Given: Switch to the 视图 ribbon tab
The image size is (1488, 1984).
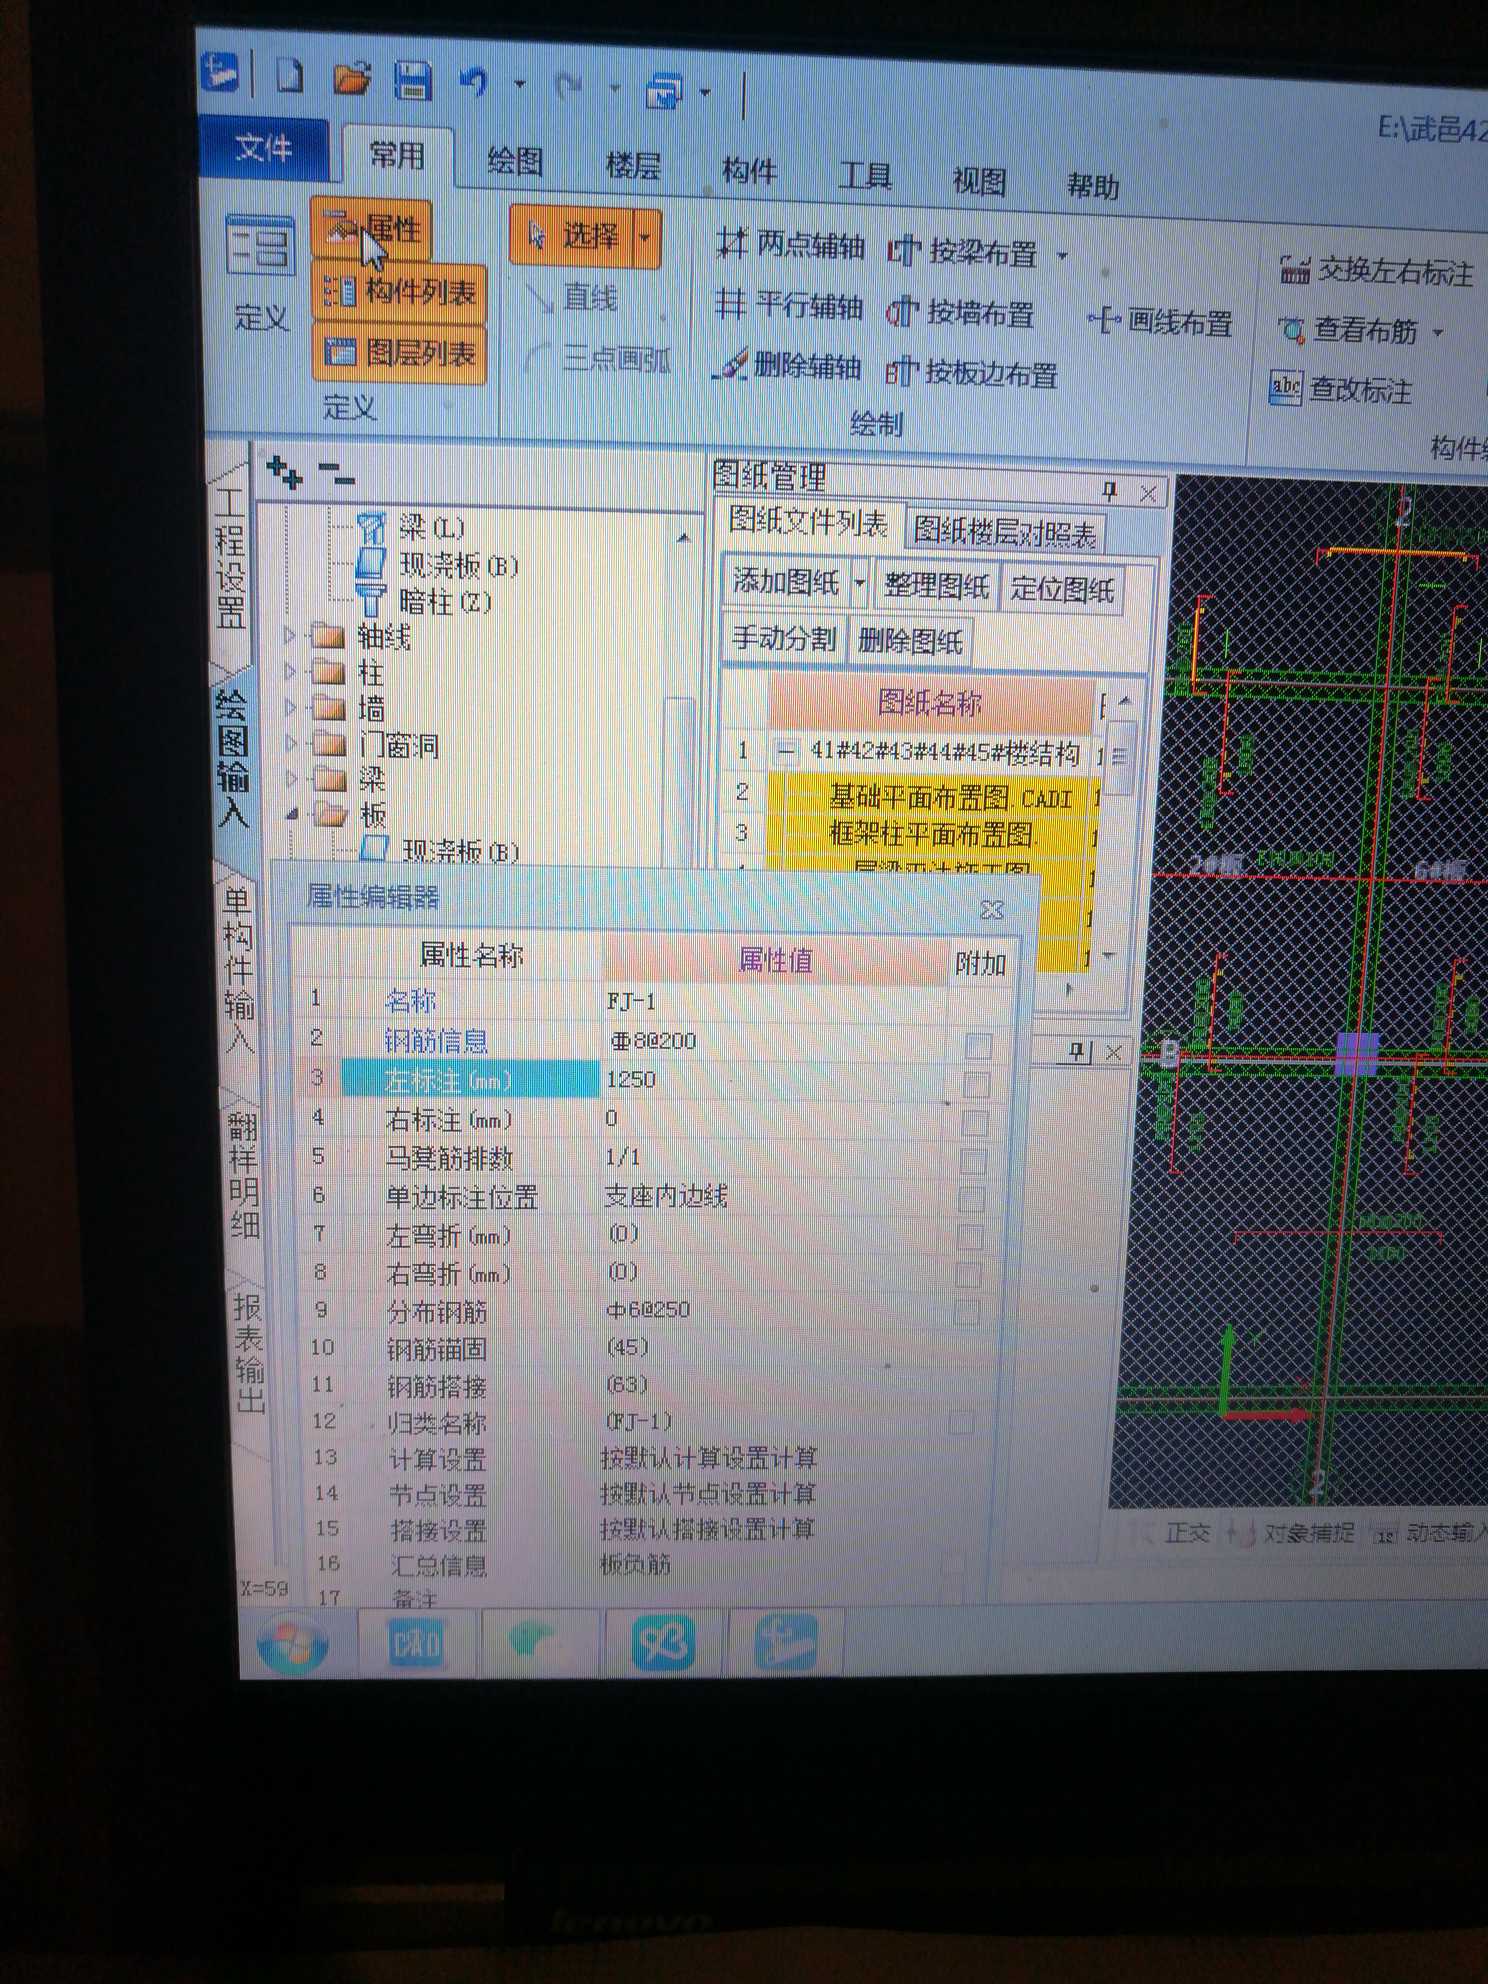Looking at the screenshot, I should pos(978,181).
